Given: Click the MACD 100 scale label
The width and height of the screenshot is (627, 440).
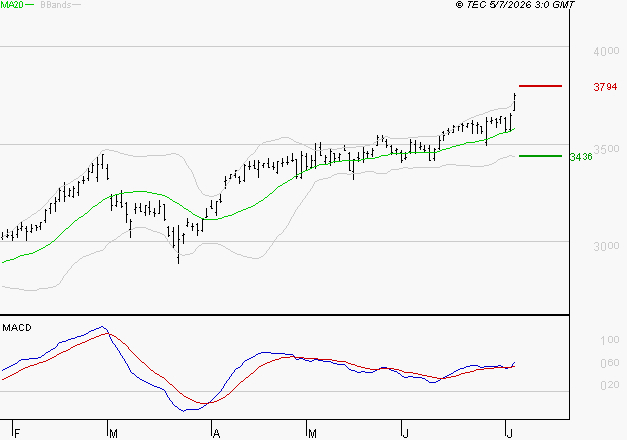Looking at the screenshot, I should (610, 340).
